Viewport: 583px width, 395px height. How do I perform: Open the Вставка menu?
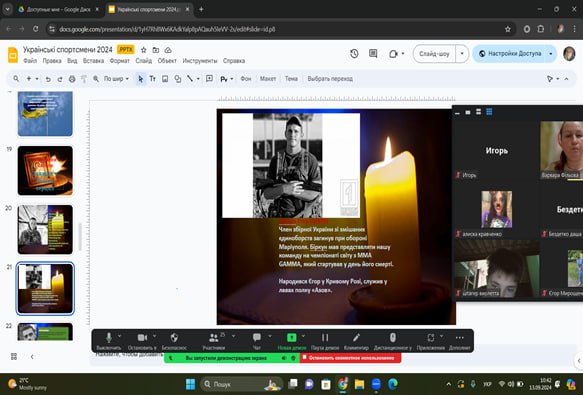coord(93,61)
